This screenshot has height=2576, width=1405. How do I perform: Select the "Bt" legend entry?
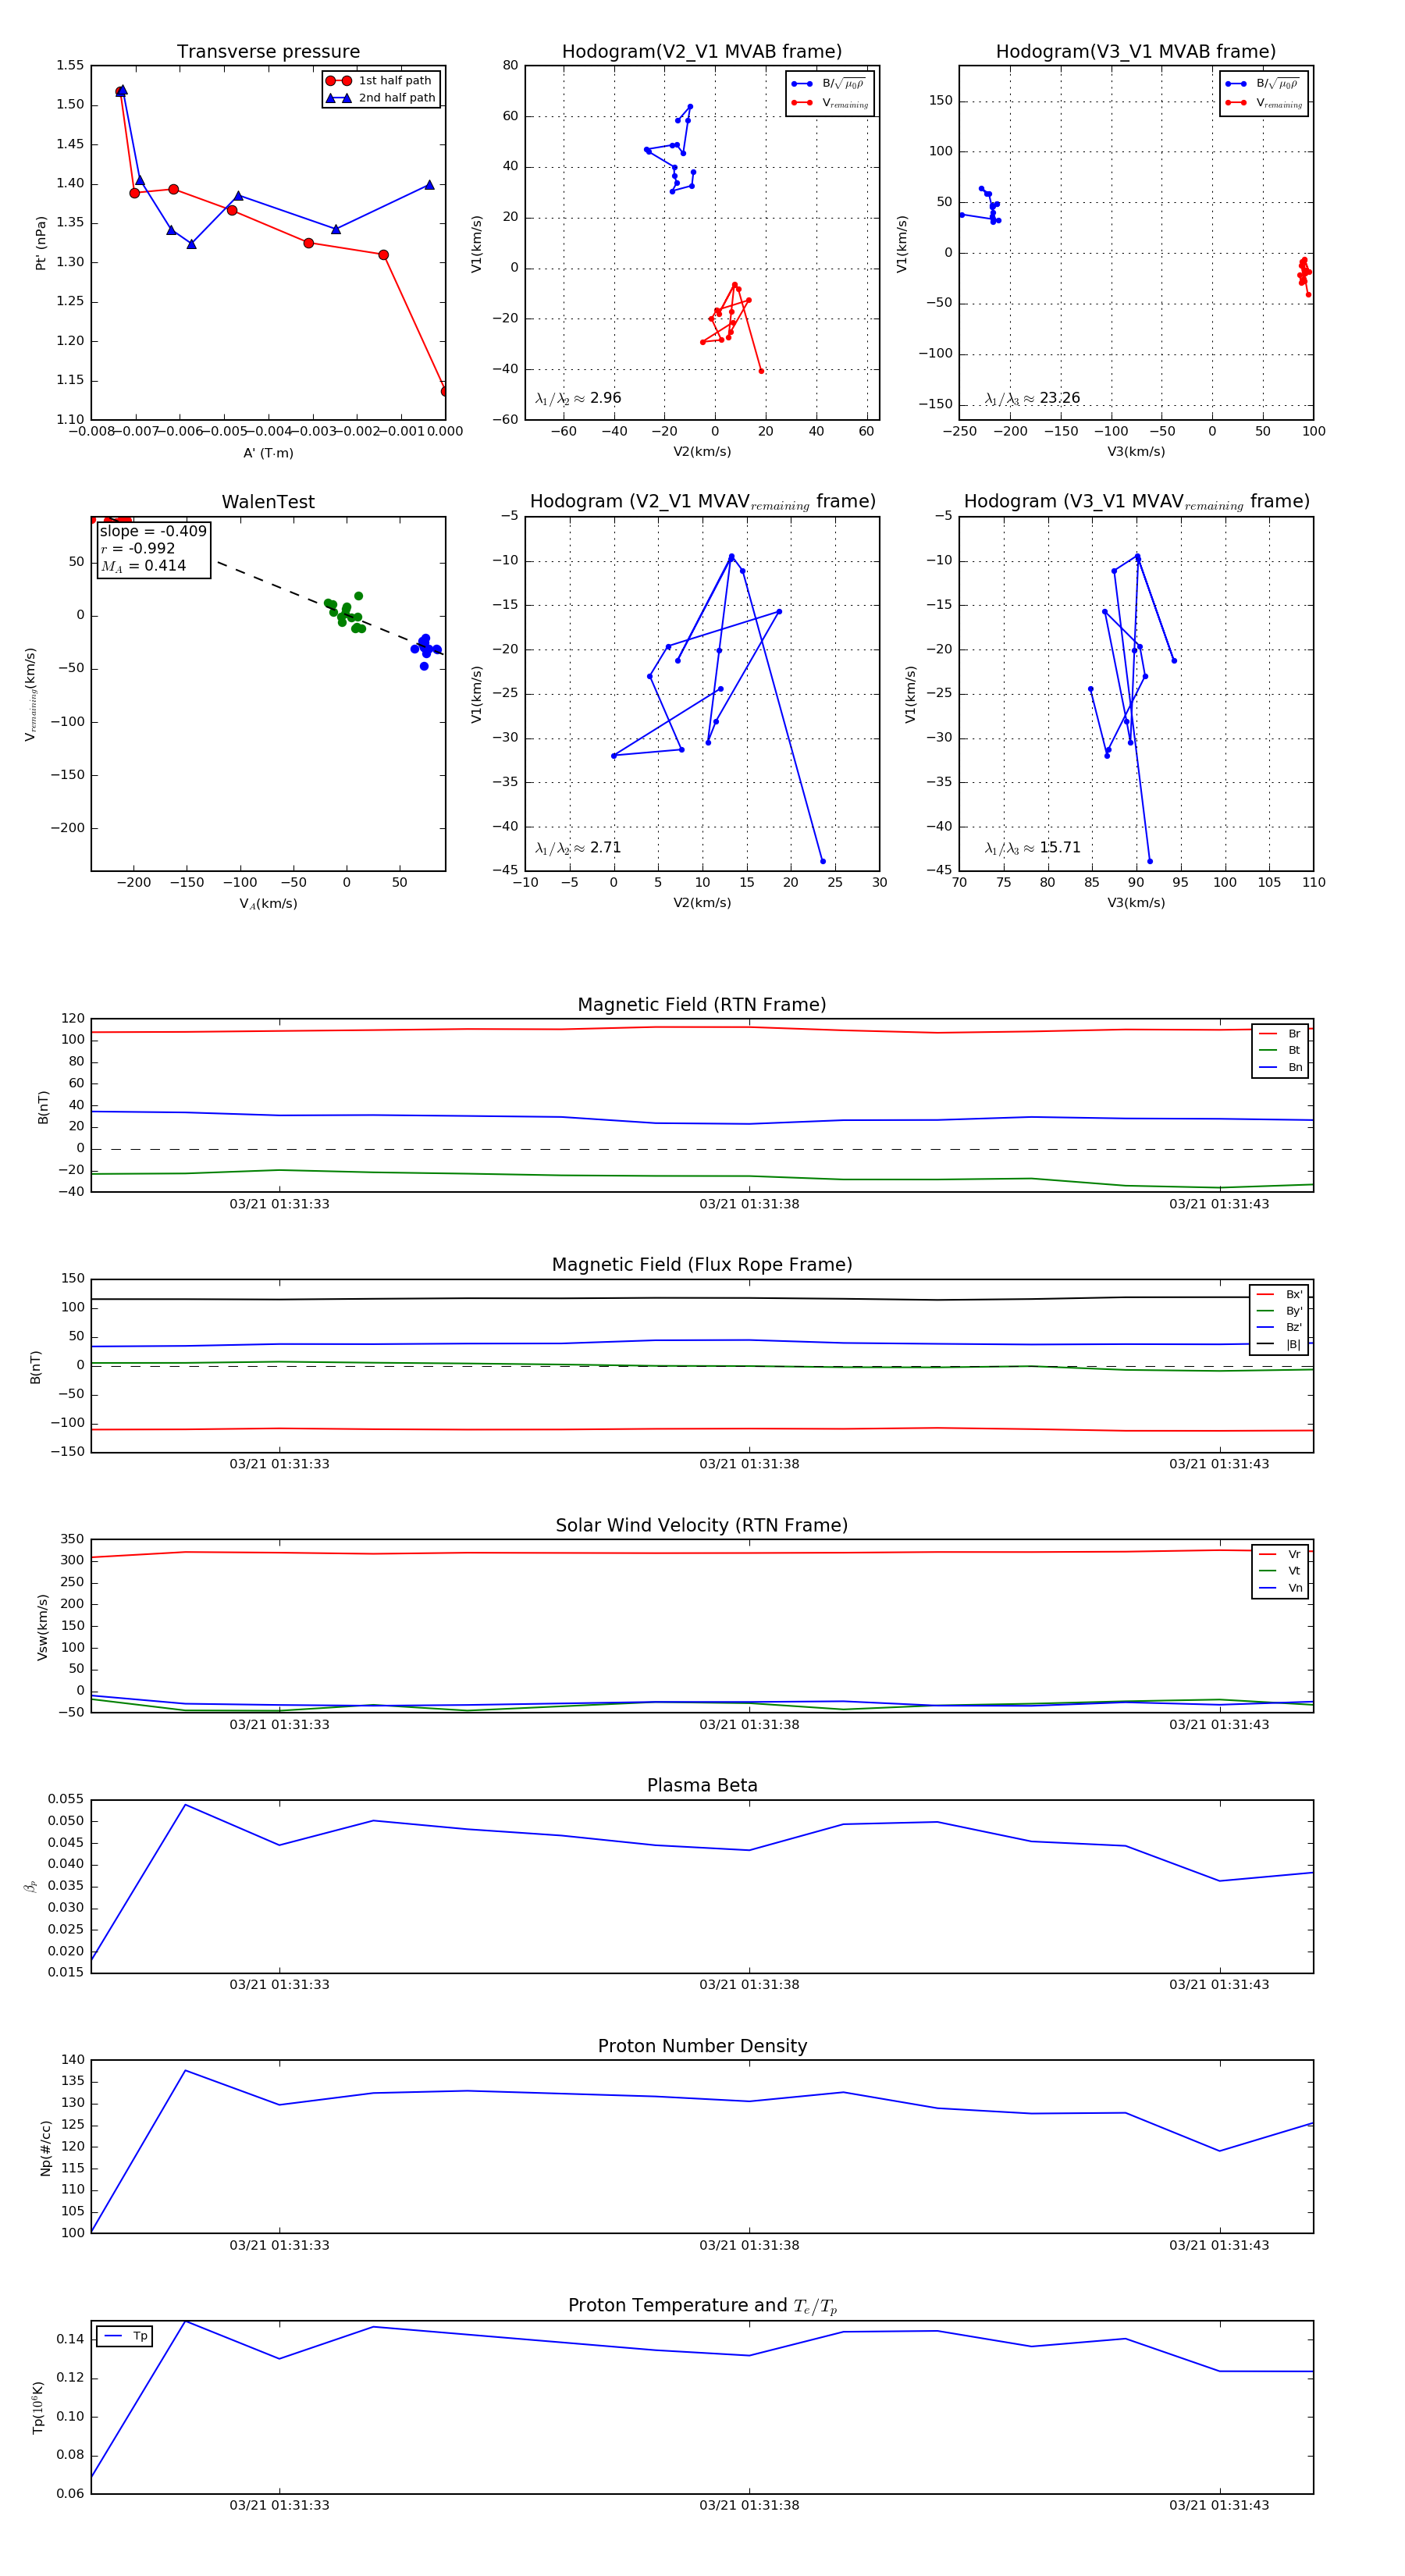click(1280, 1051)
